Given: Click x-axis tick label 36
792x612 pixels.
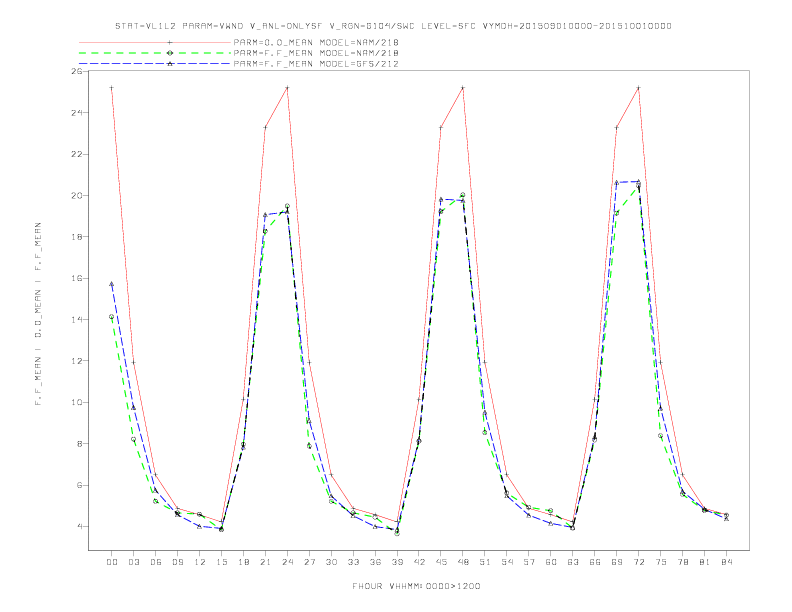Looking at the screenshot, I should click(375, 562).
